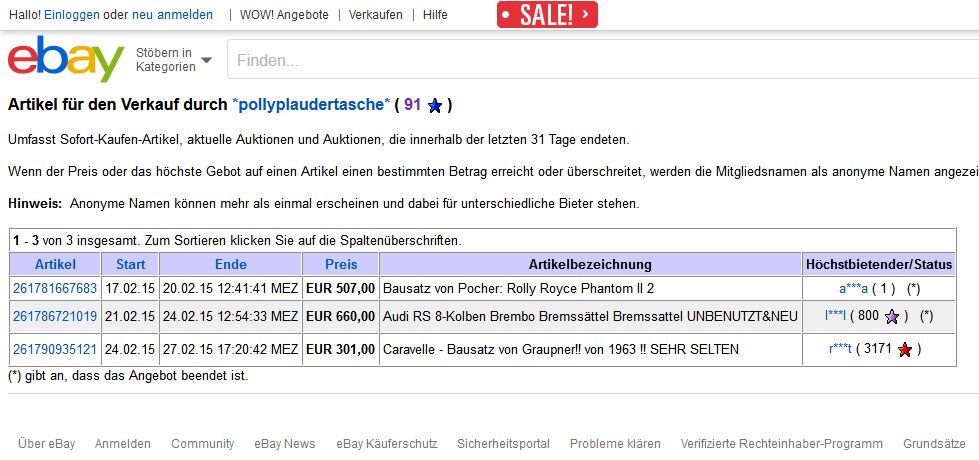Click price EUR 301,00
979x460 pixels.
[340, 350]
